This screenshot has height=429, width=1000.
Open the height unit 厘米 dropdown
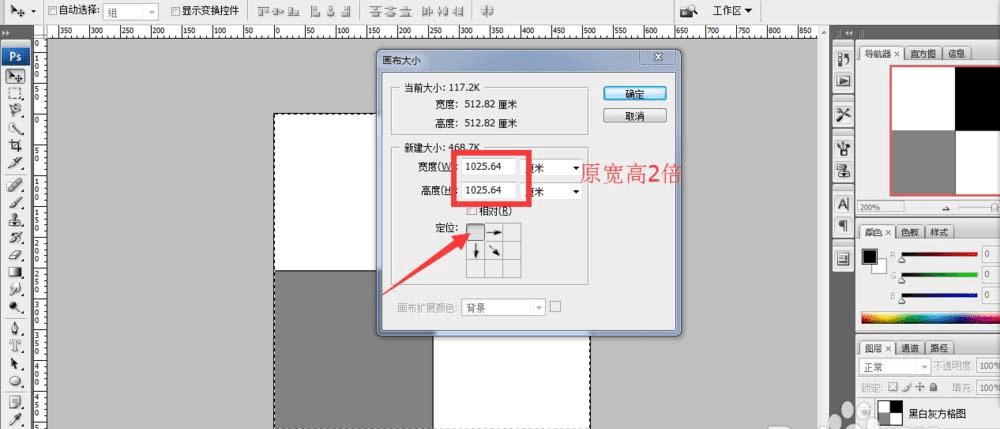pos(552,191)
